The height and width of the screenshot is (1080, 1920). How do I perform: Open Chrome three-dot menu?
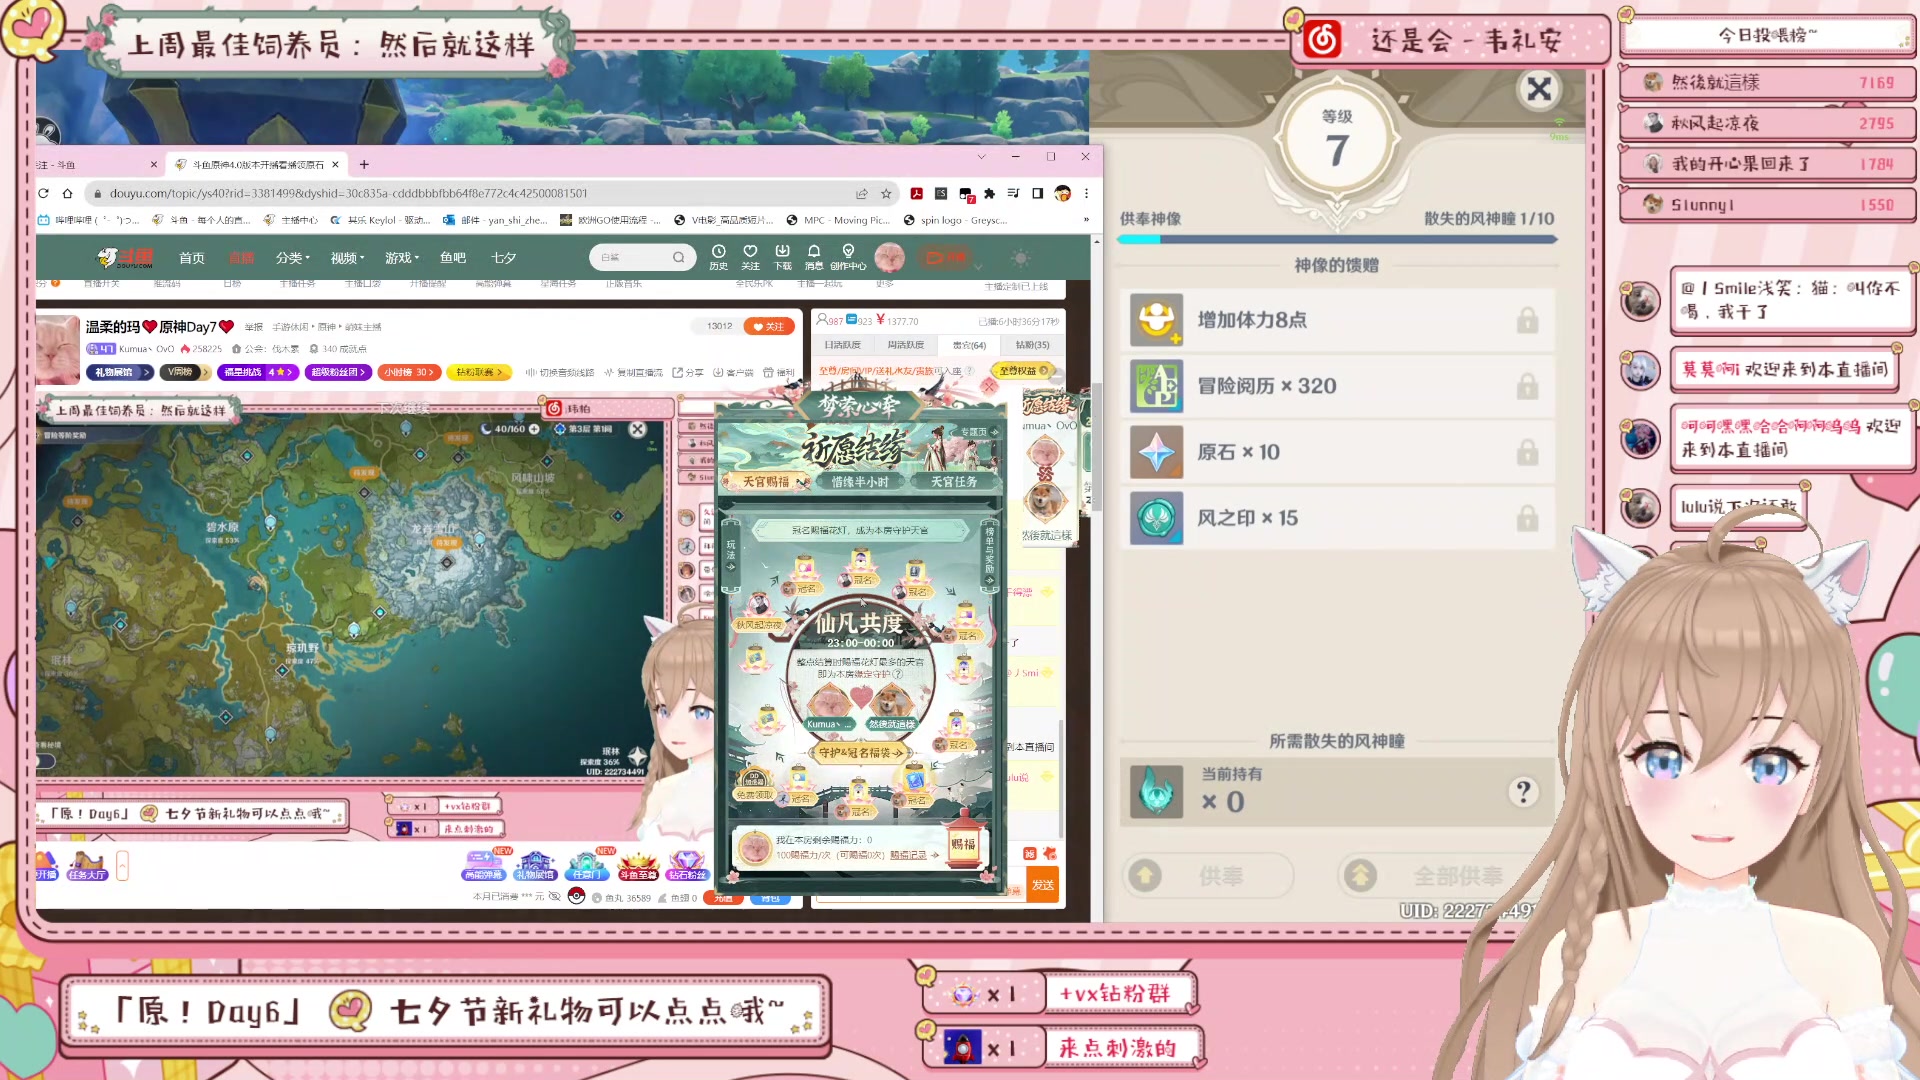[1086, 193]
